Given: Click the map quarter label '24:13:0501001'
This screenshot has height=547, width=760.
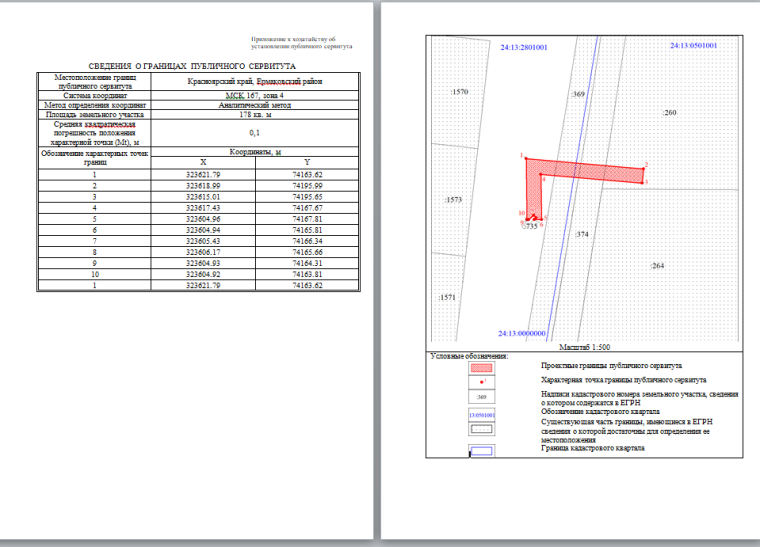Looking at the screenshot, I should coord(694,46).
